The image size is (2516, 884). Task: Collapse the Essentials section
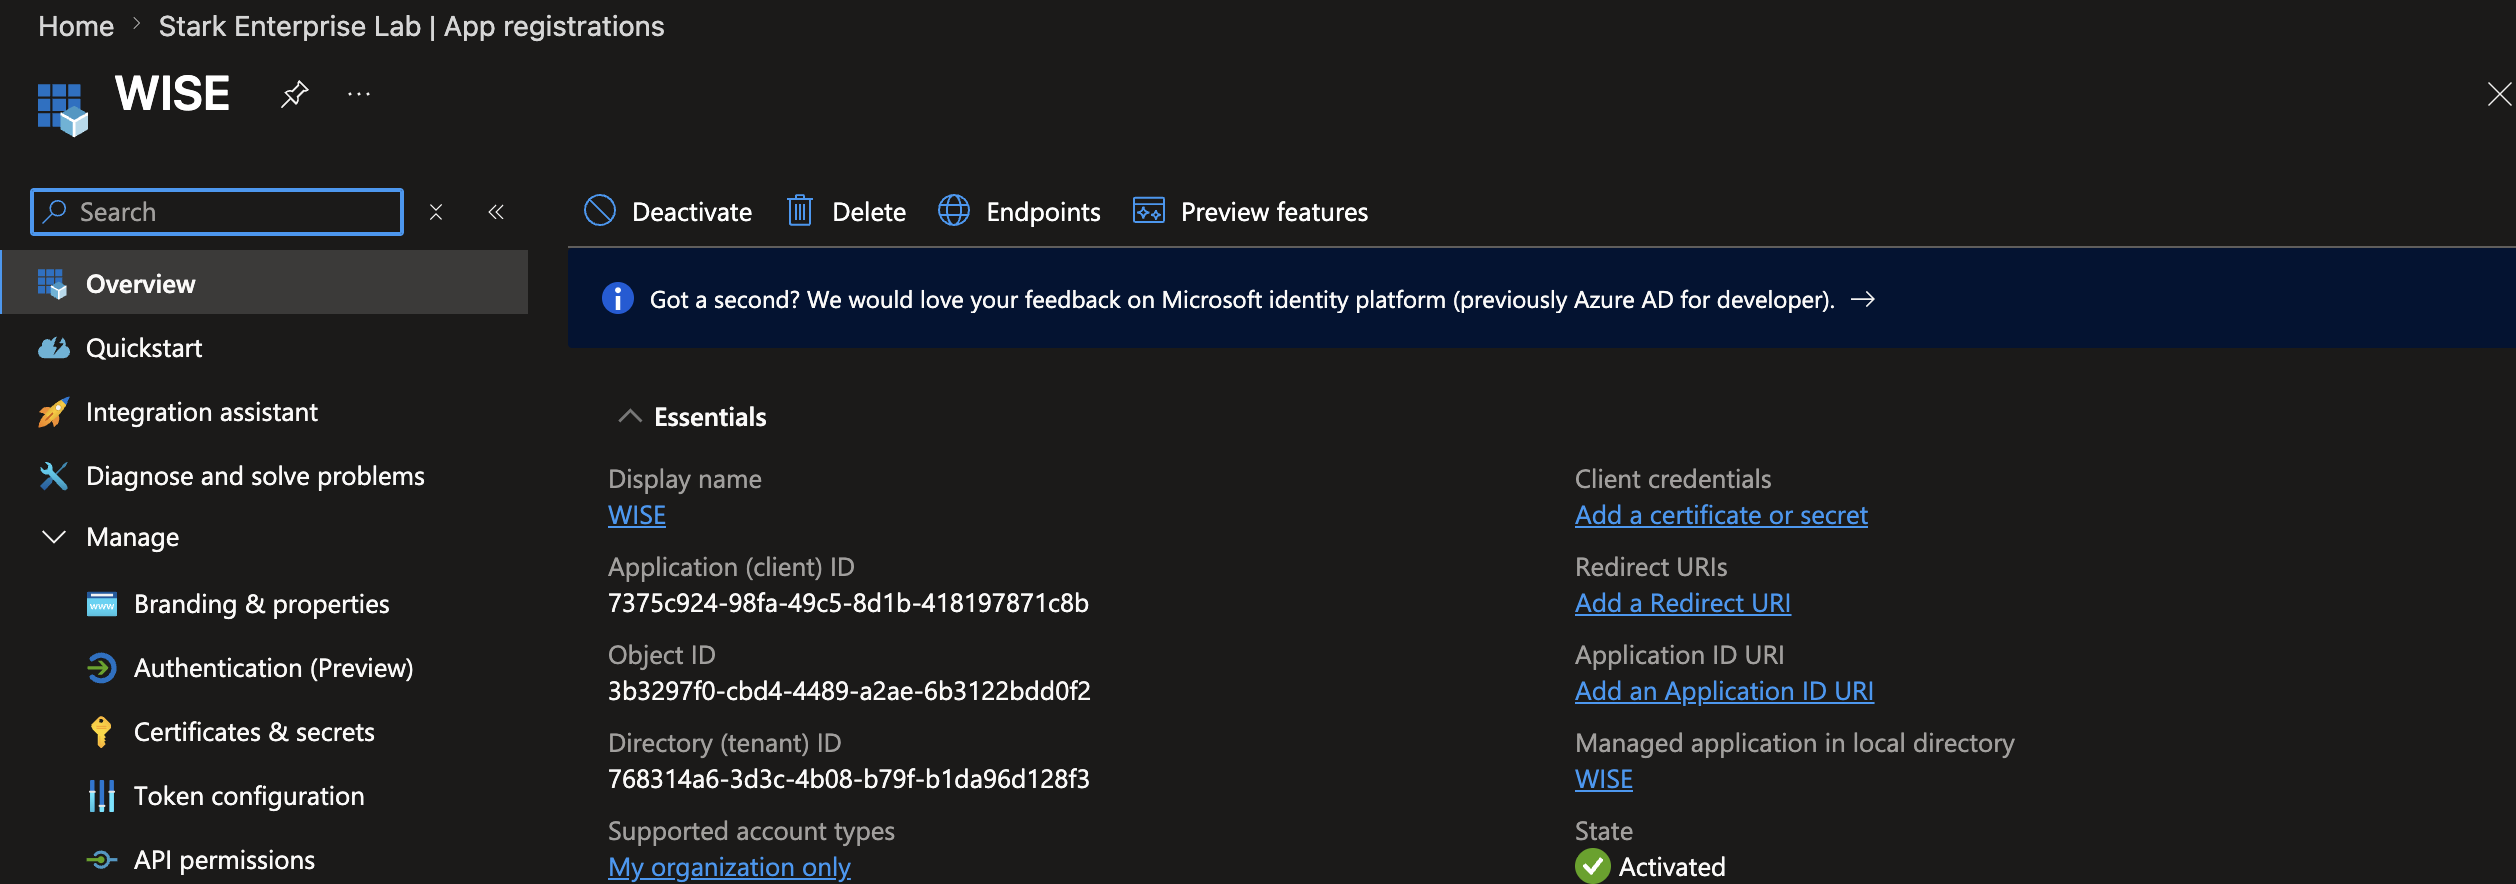630,416
